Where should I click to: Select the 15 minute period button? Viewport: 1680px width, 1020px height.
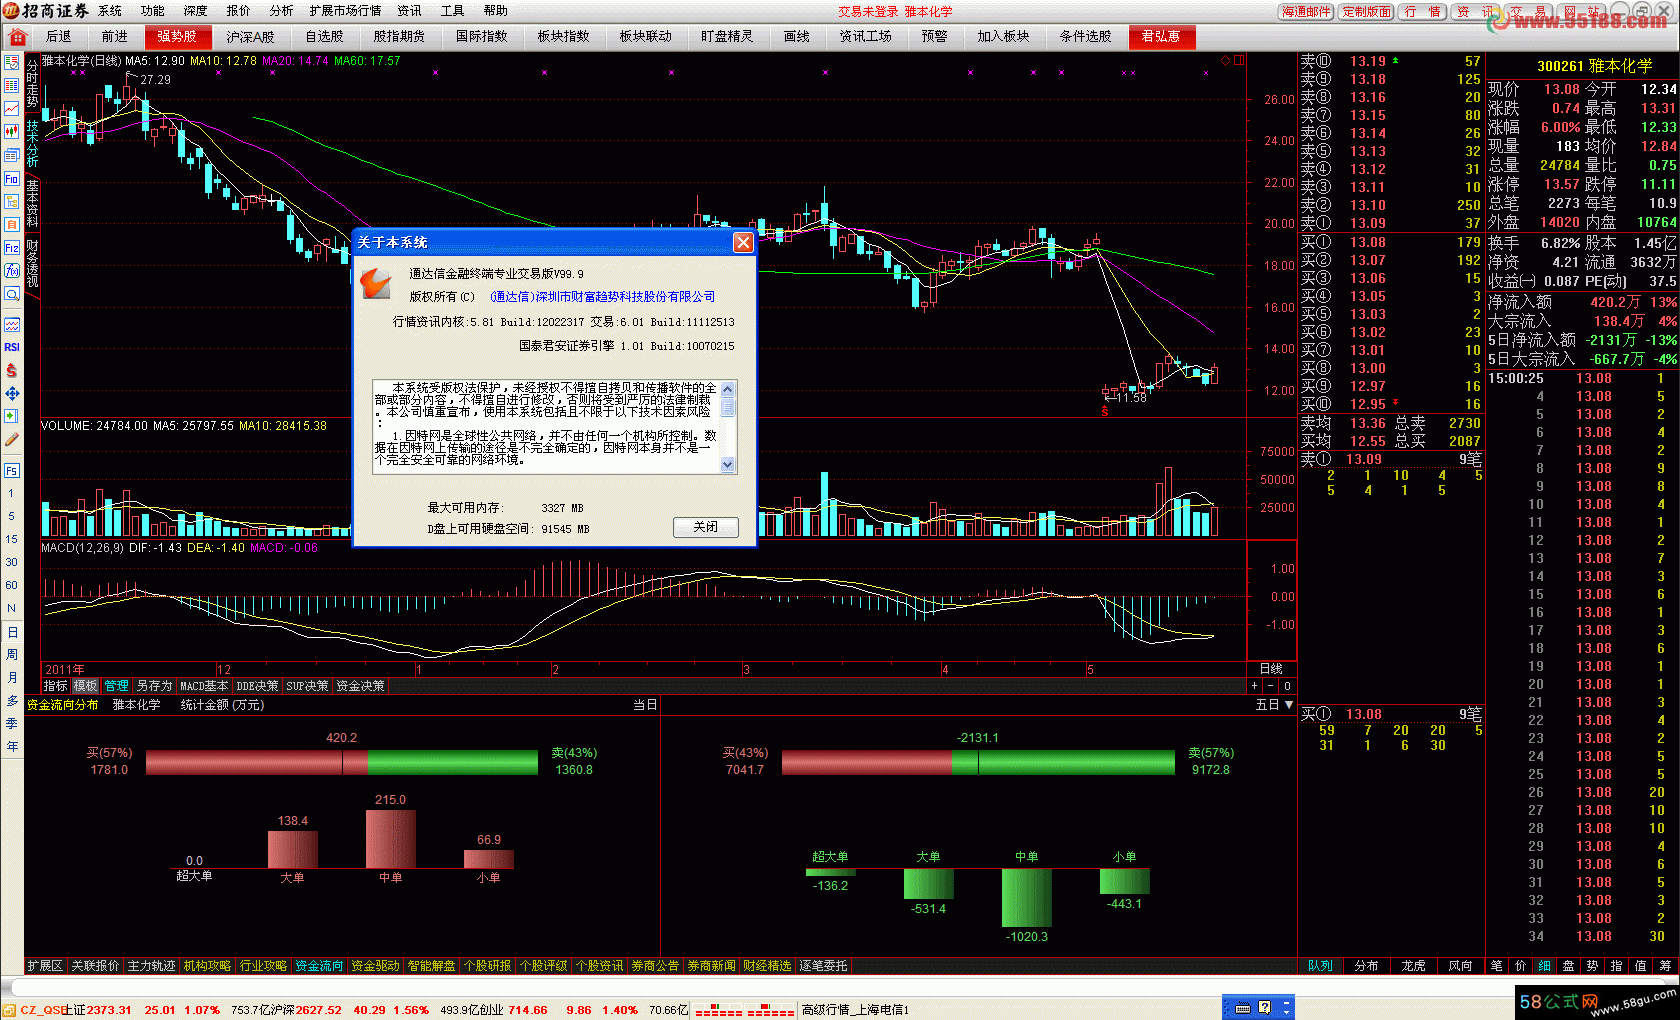[12, 539]
